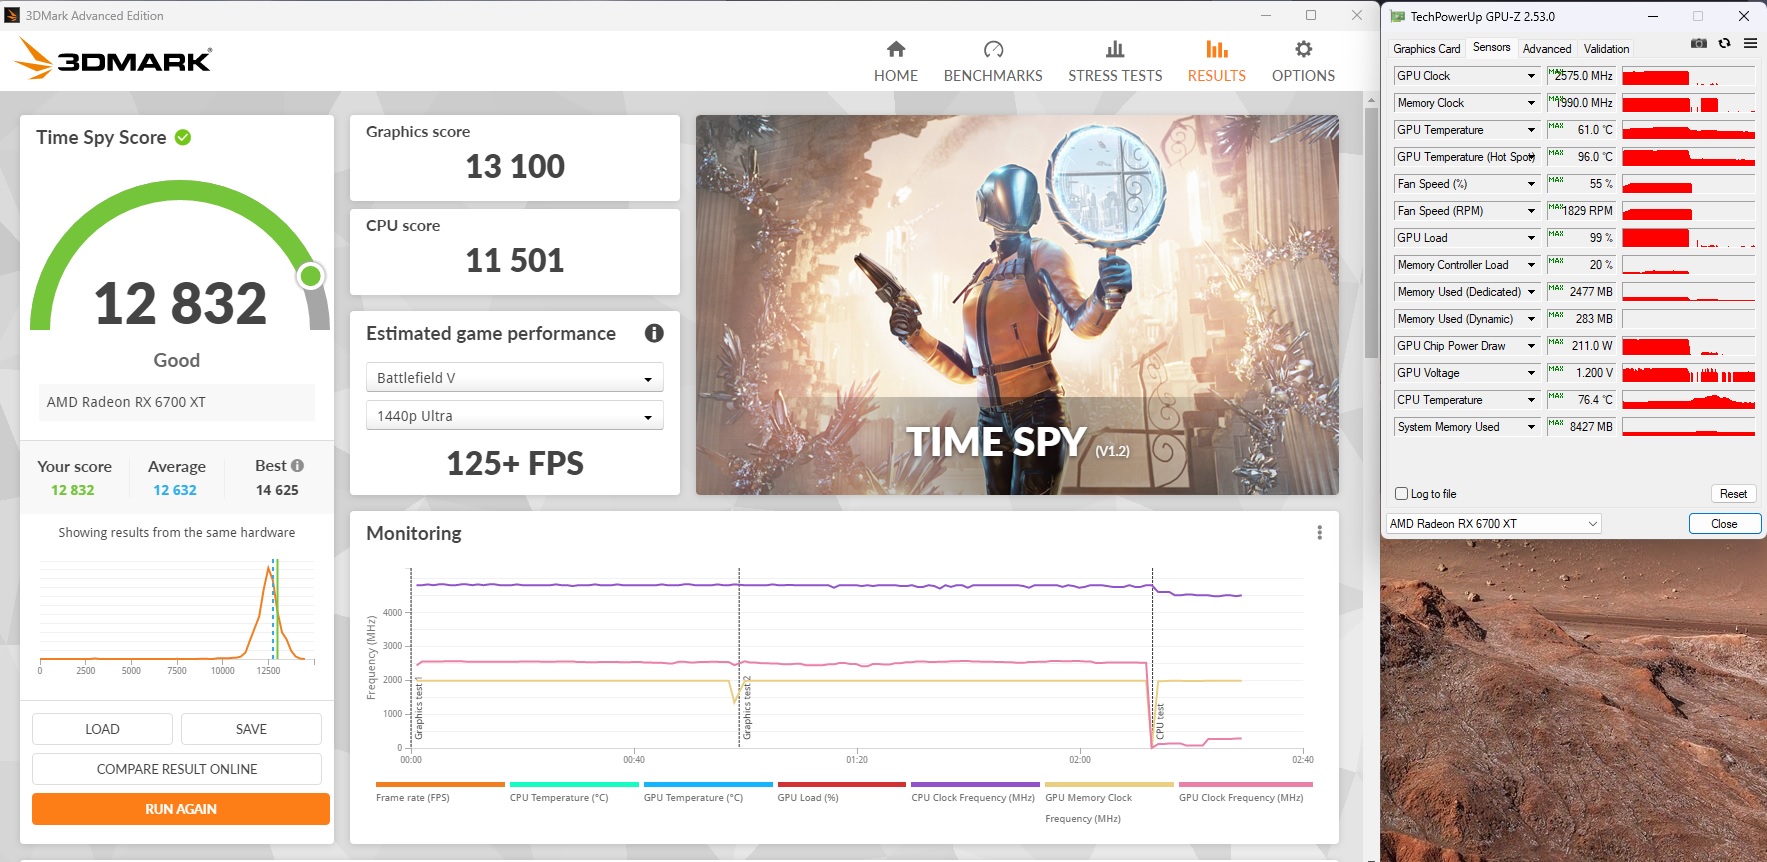
Task: Open the Battlefield V game dropdown
Action: tap(514, 378)
